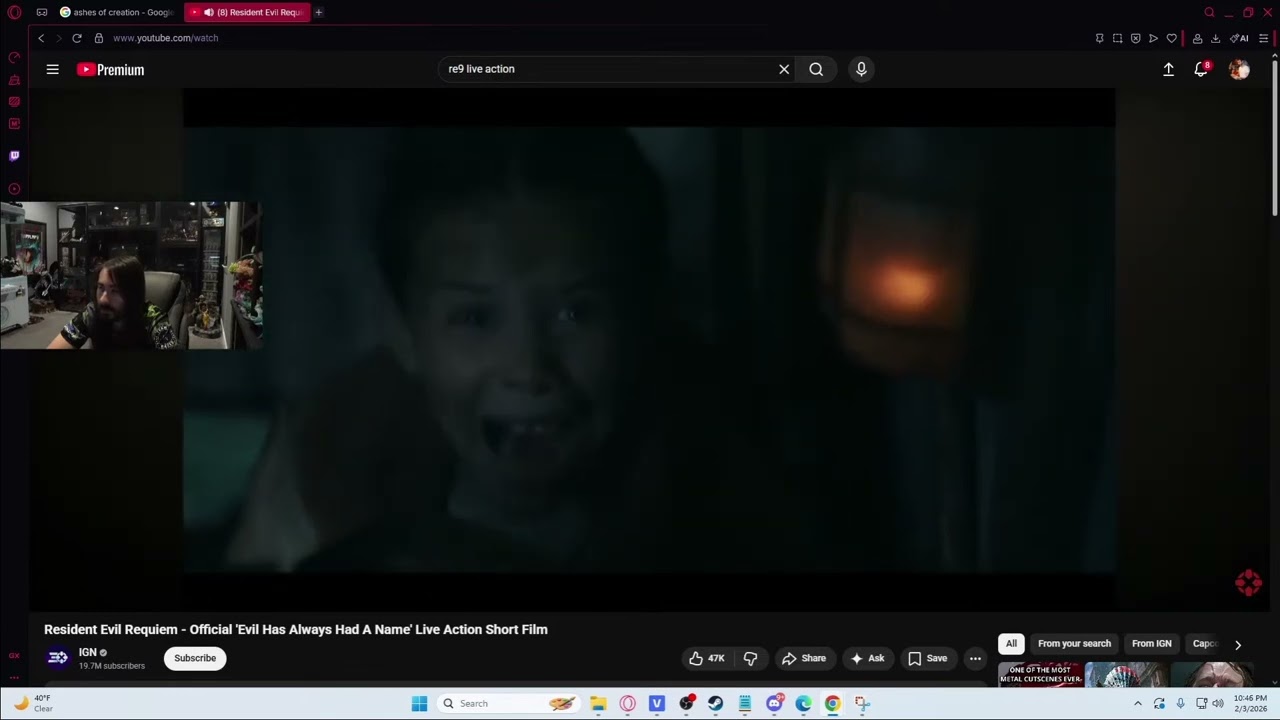Dislike this video
This screenshot has width=1280, height=720.
[x=750, y=658]
